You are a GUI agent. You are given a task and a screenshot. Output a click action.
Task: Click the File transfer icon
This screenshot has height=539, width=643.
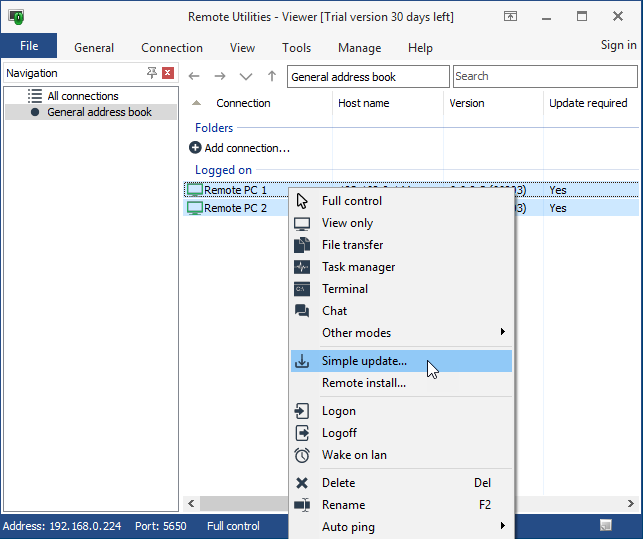point(302,245)
